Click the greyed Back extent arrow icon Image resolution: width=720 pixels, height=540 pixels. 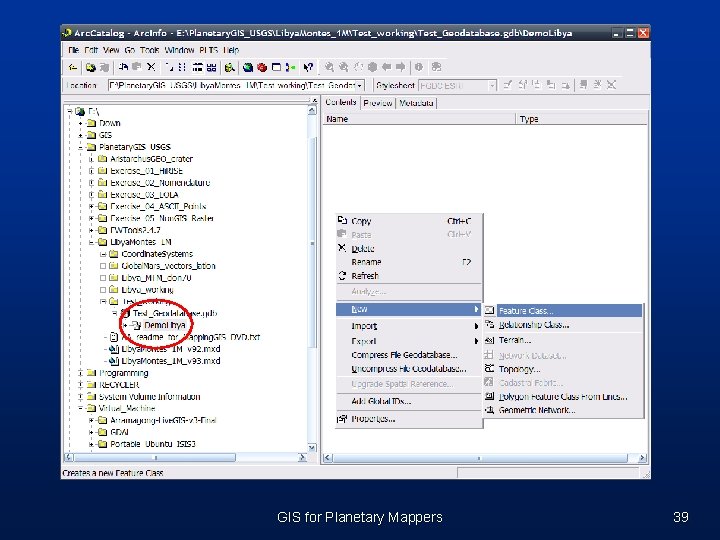[386, 68]
